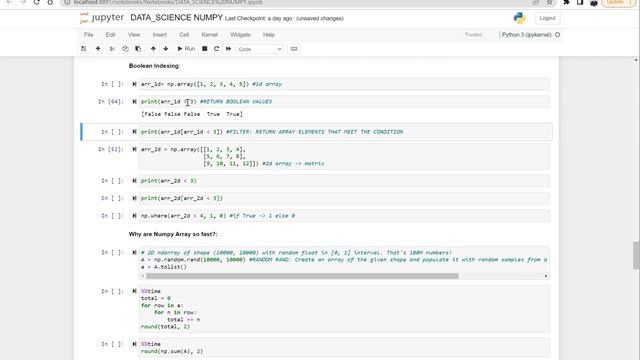640x360 pixels.
Task: Click into the arr_1d = np.array code cell
Action: point(344,84)
